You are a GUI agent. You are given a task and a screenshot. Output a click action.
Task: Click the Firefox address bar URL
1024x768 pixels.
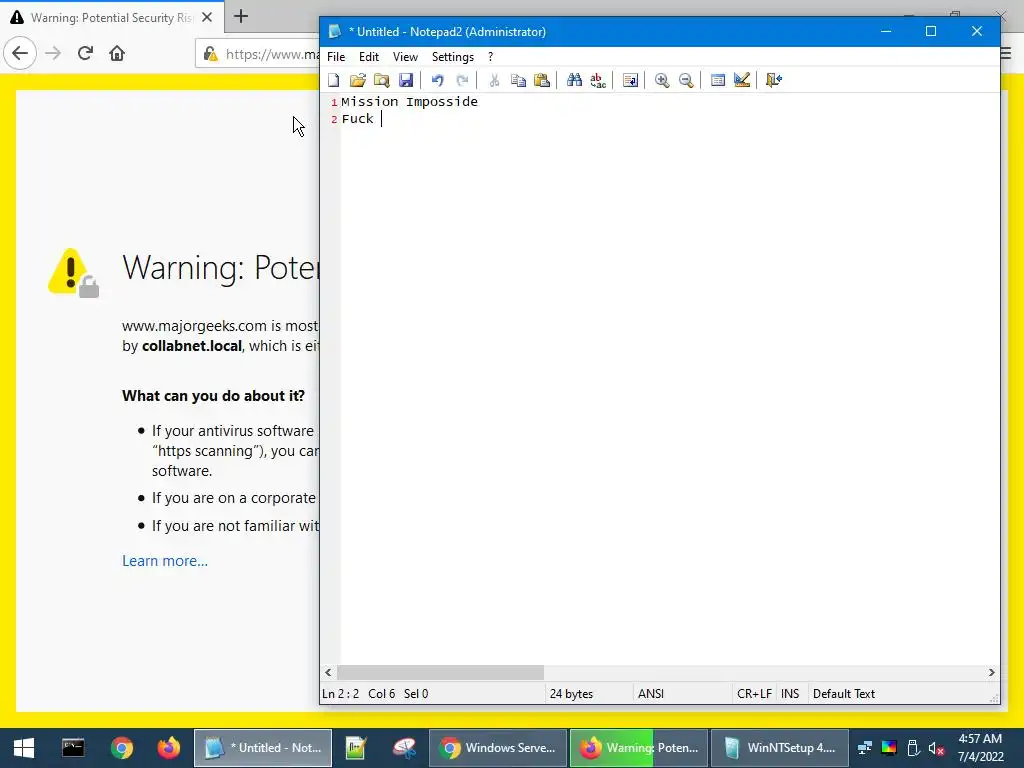click(x=272, y=54)
